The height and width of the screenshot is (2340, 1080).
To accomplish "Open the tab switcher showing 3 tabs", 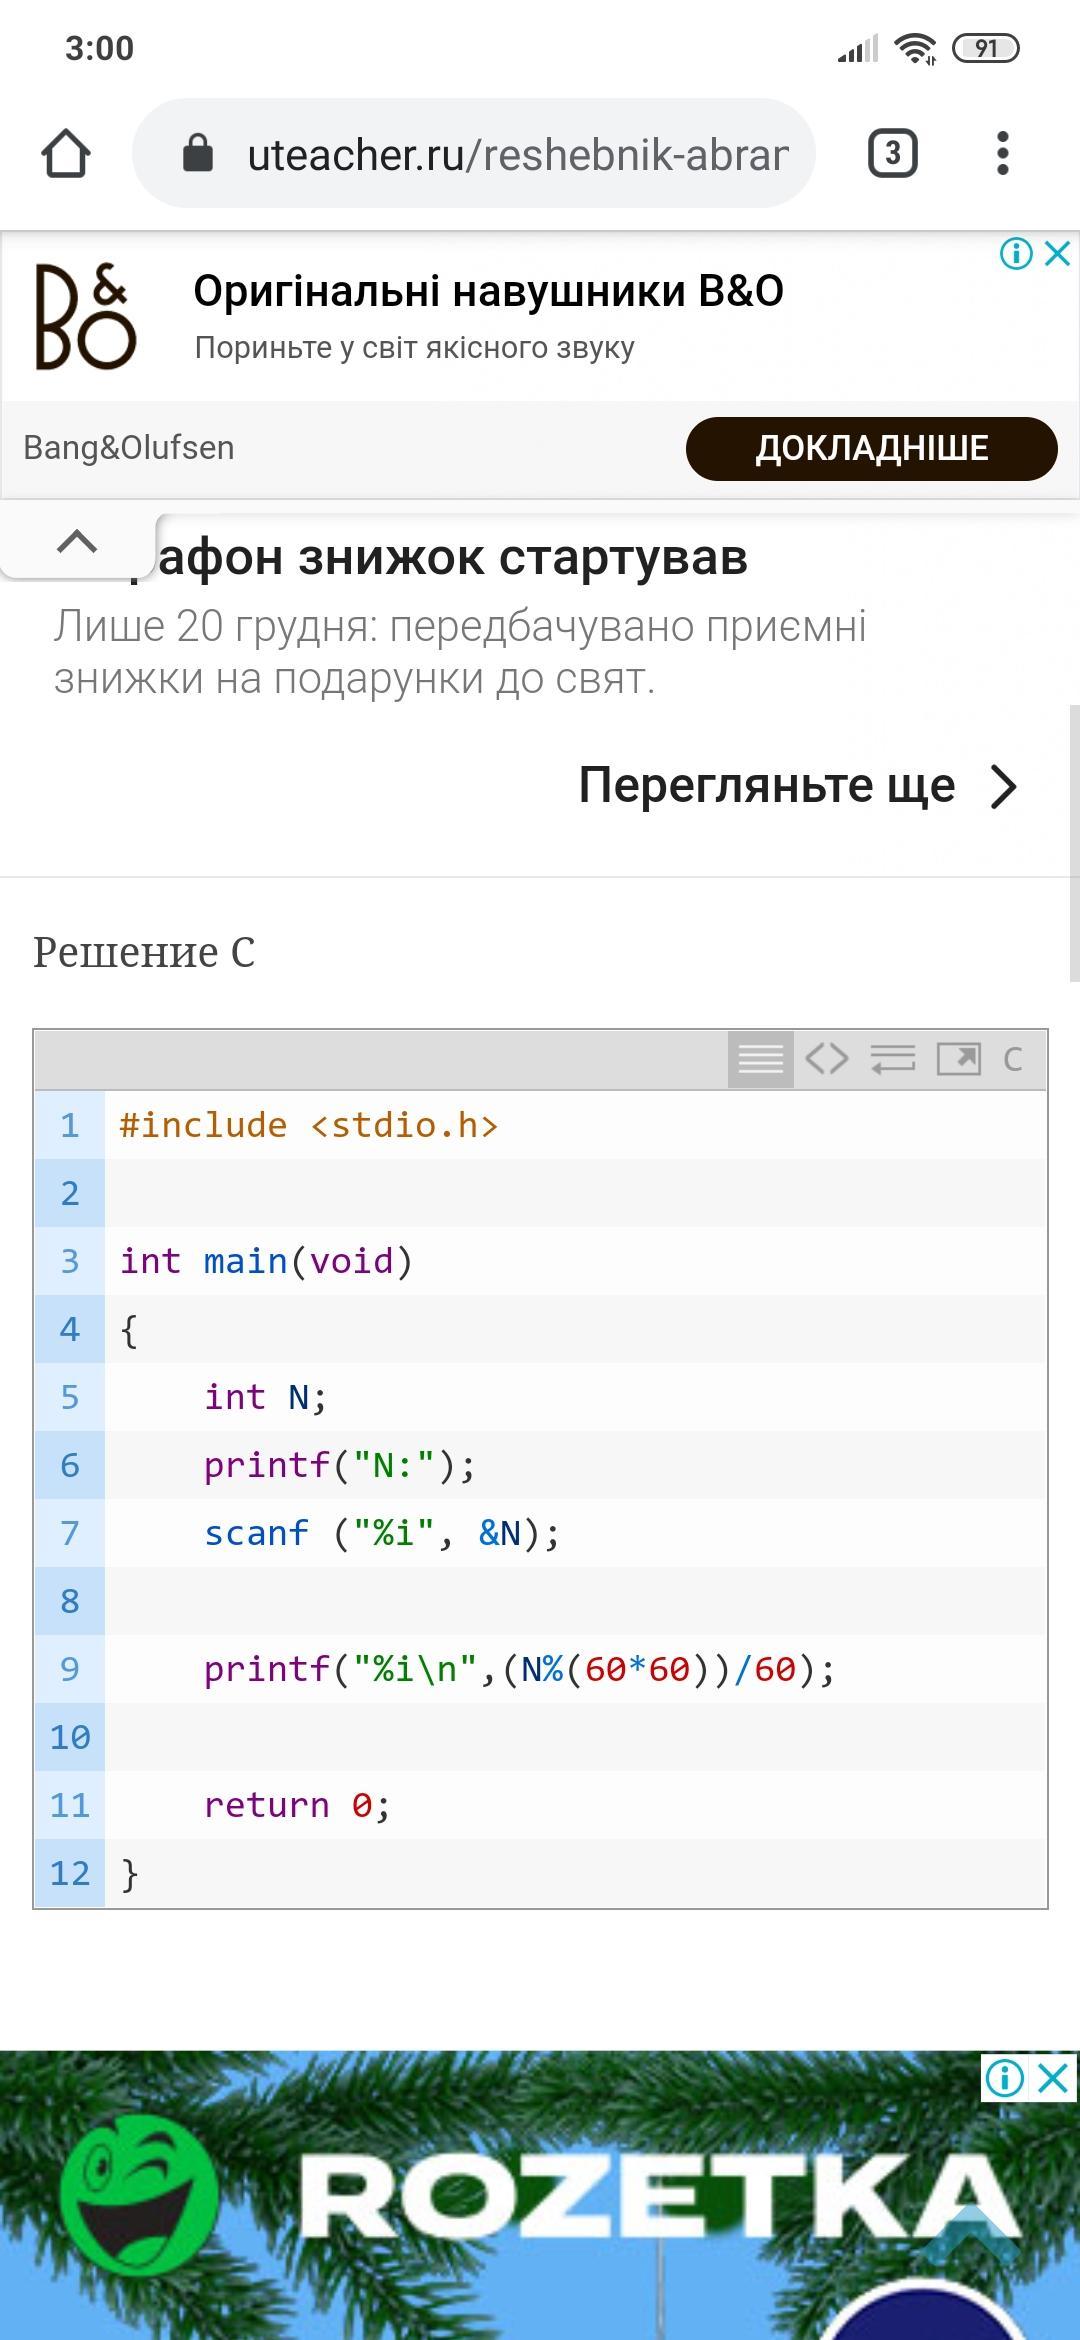I will coord(892,154).
